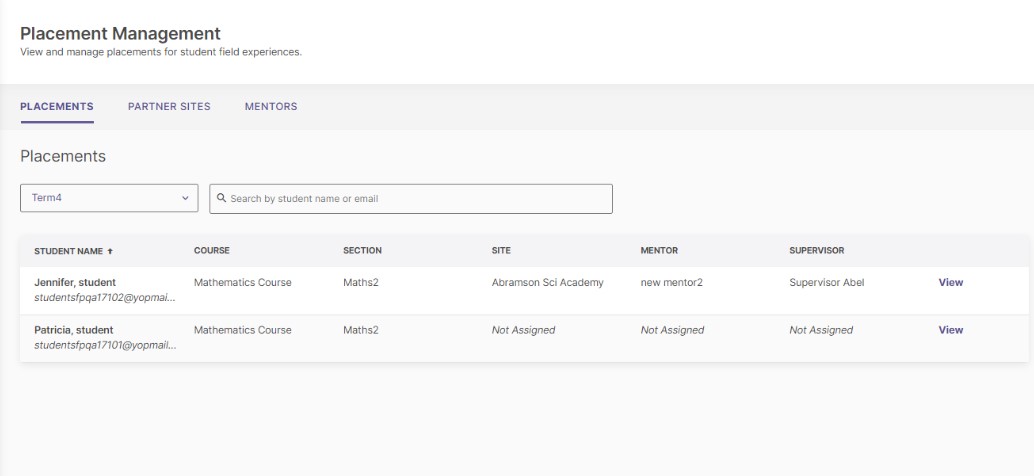Click the Abramson Sci Academy site cell
Image resolution: width=1034 pixels, height=476 pixels.
point(547,283)
